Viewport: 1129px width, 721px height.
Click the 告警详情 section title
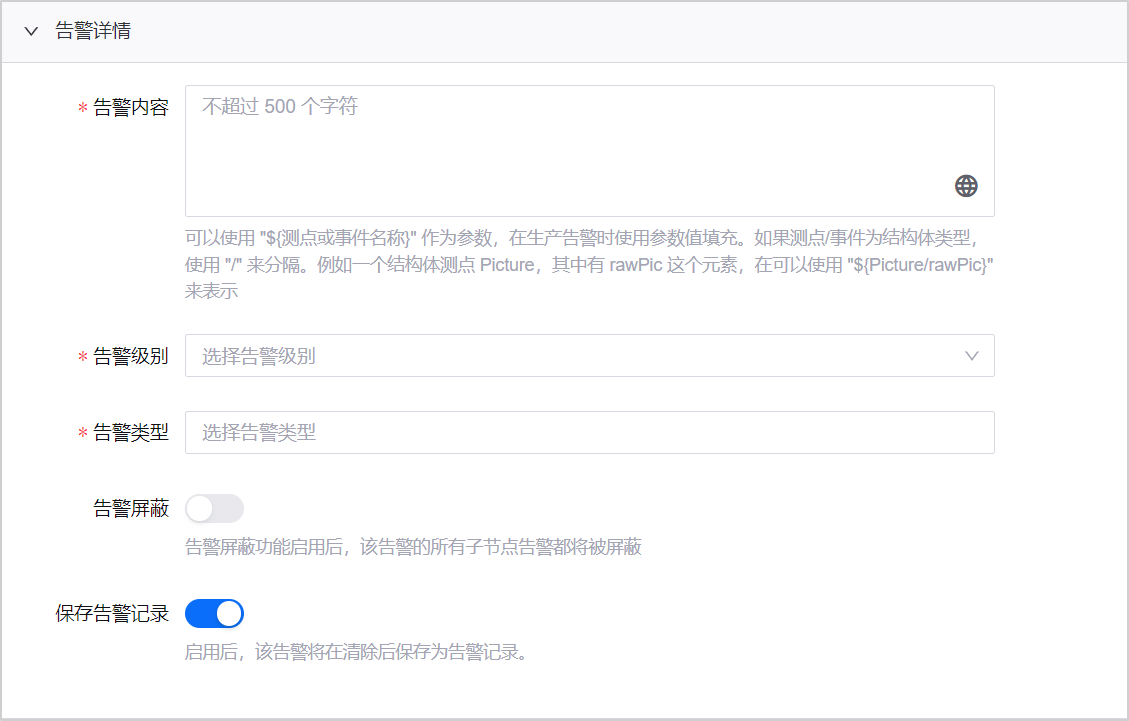(93, 31)
